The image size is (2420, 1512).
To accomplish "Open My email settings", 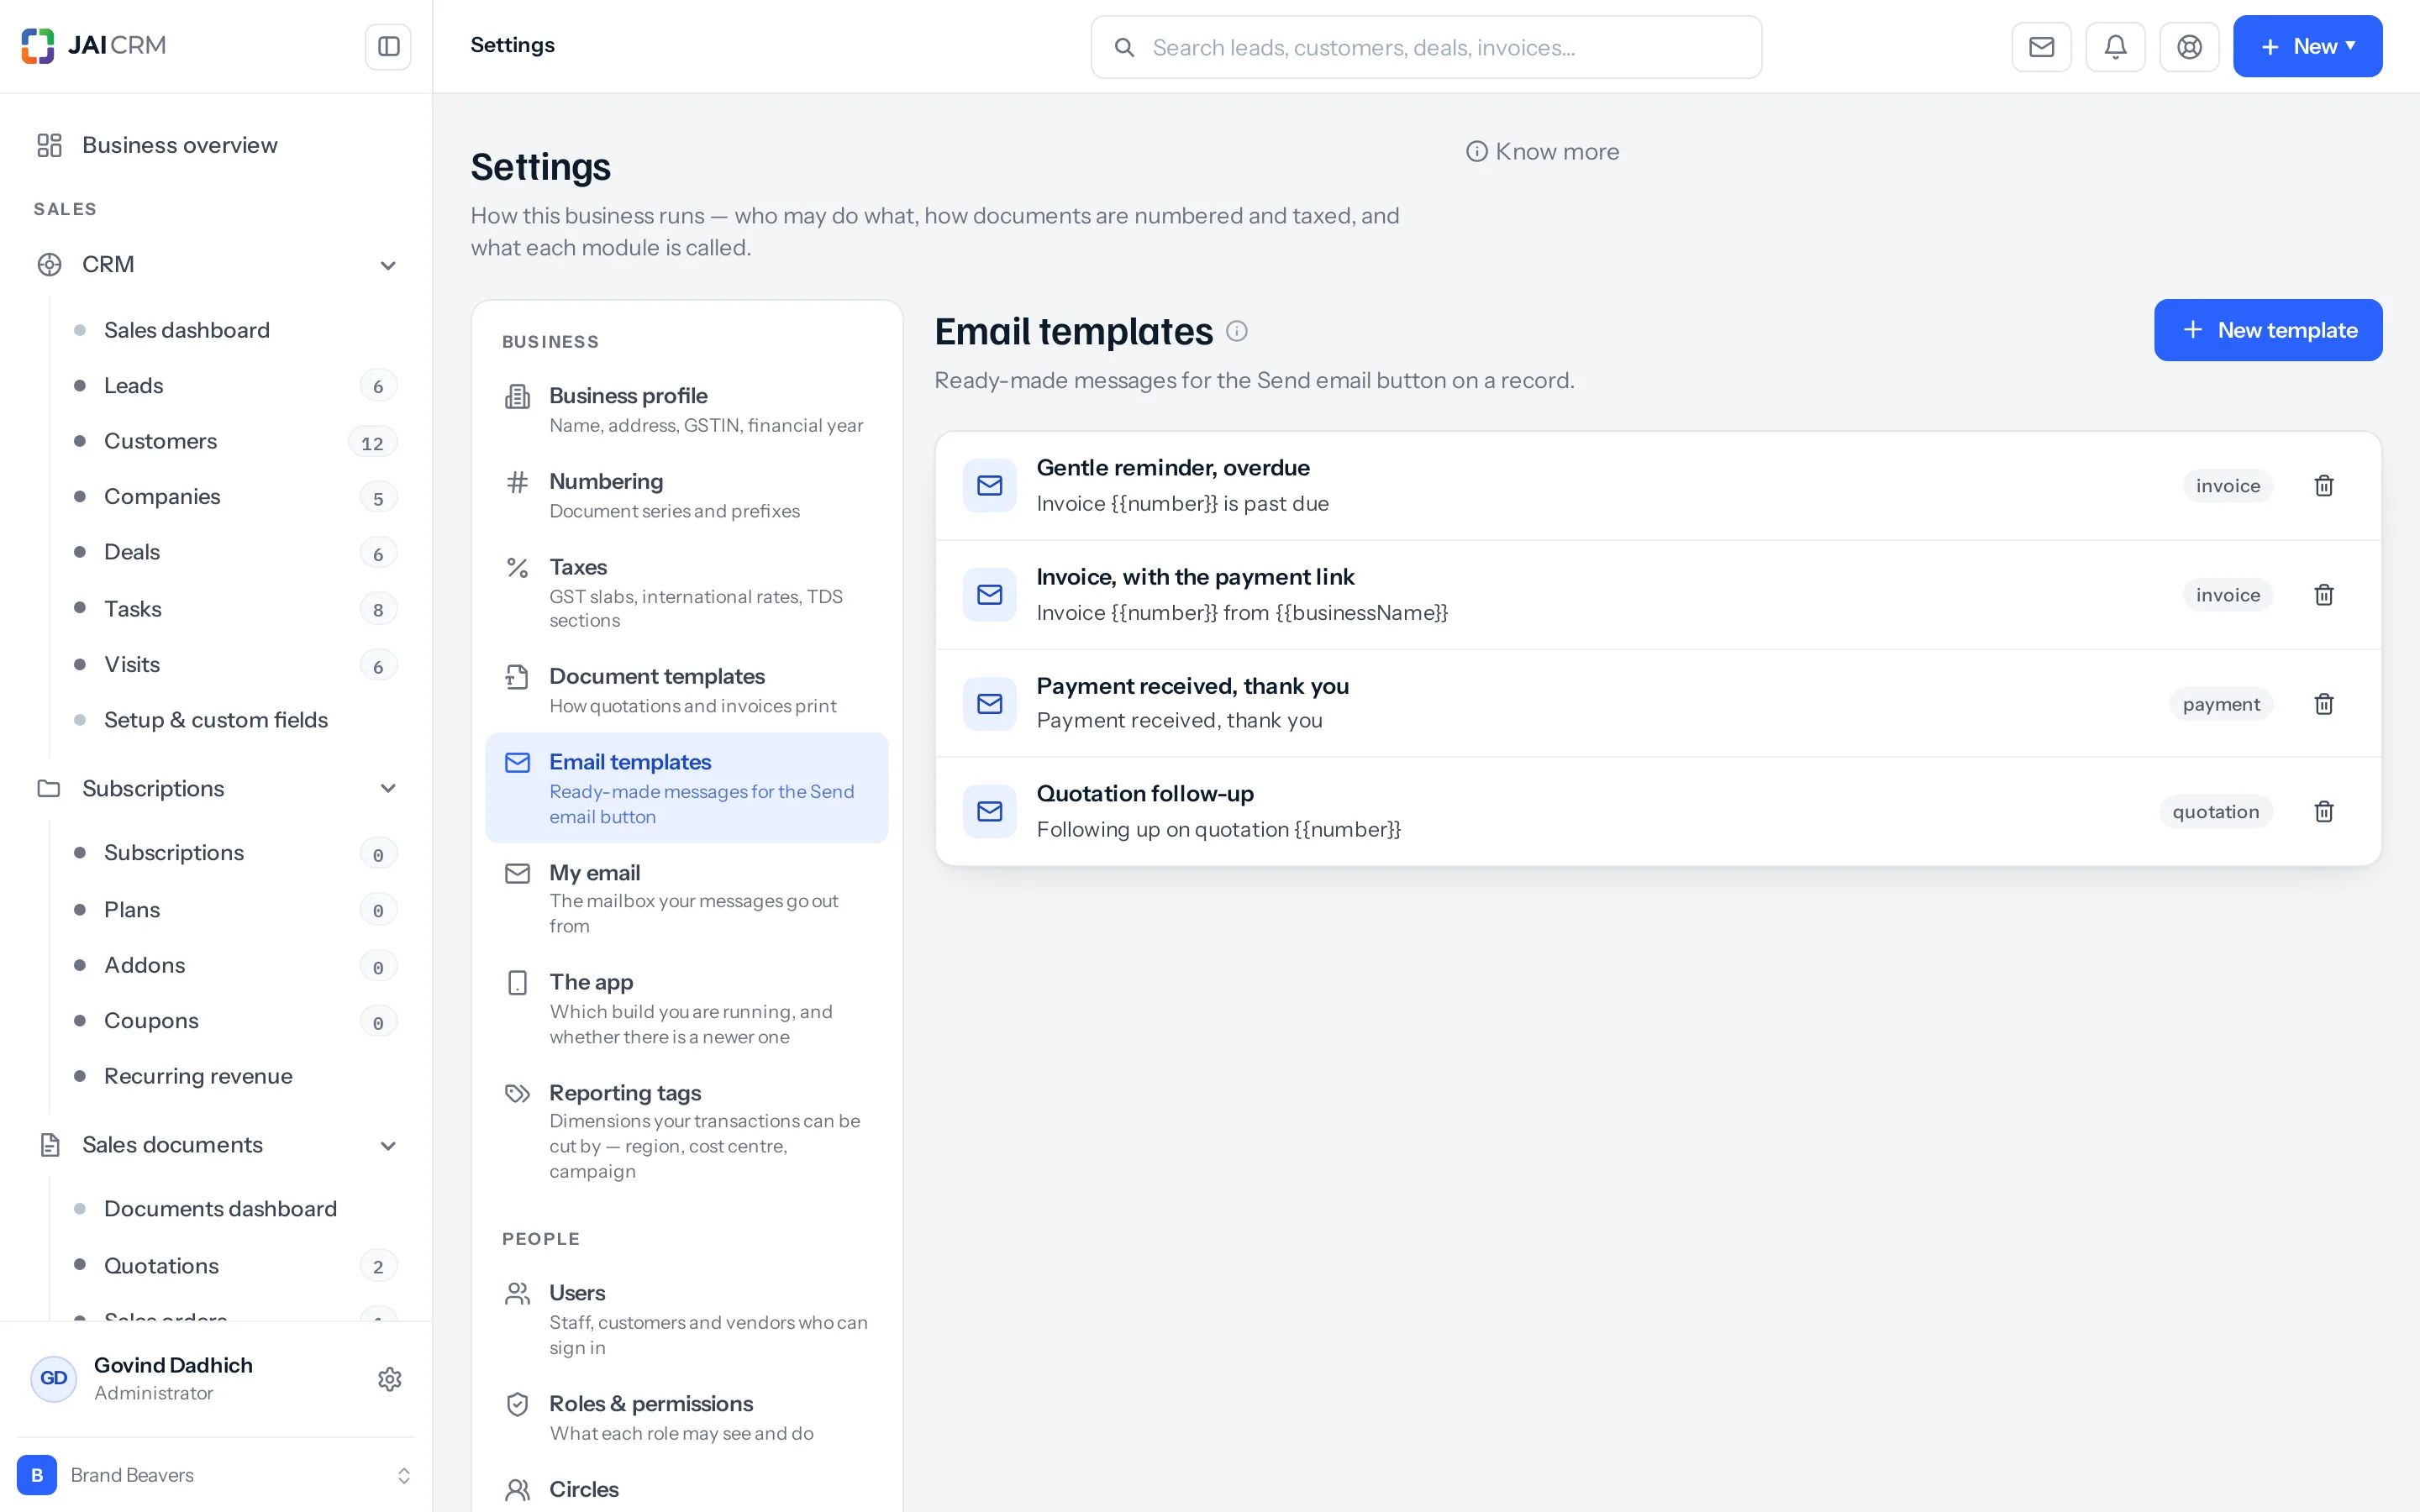I will click(x=687, y=898).
